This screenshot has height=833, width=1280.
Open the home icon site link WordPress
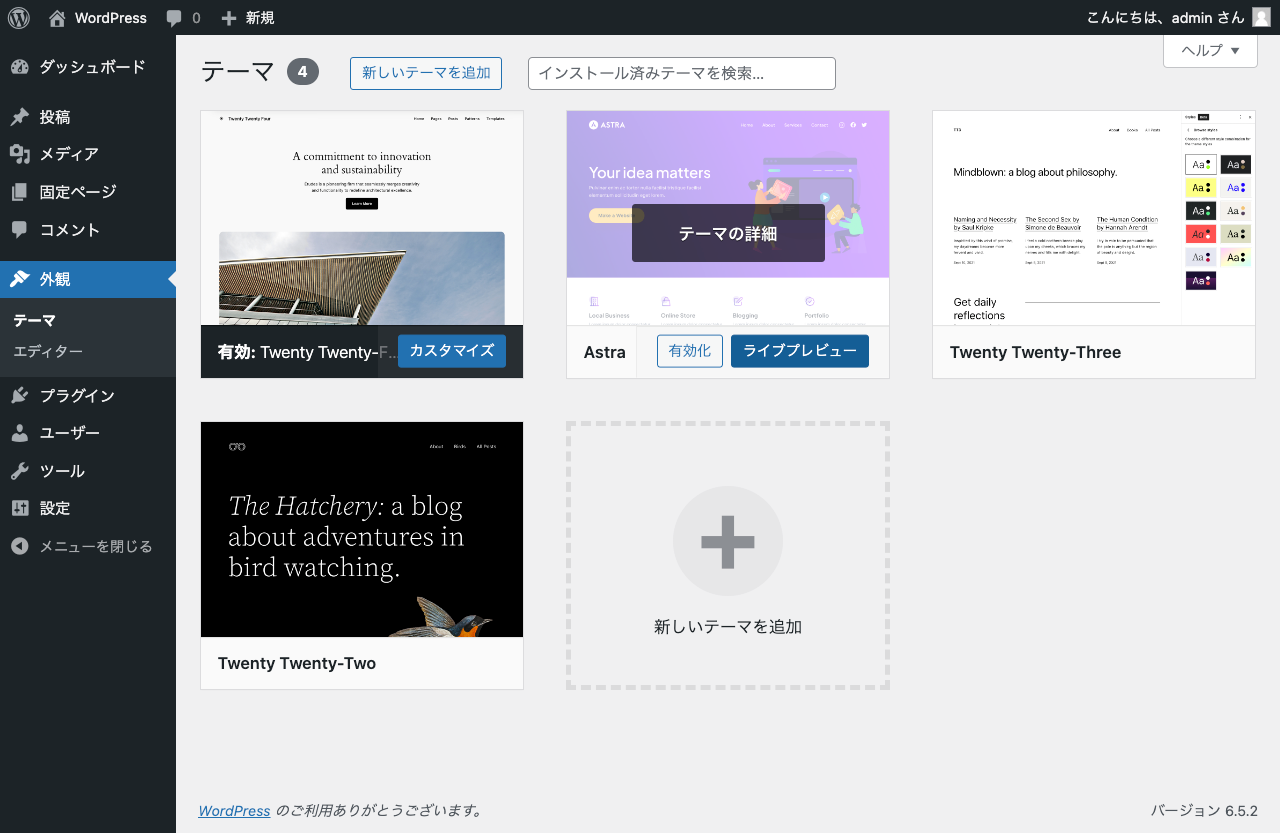(97, 17)
